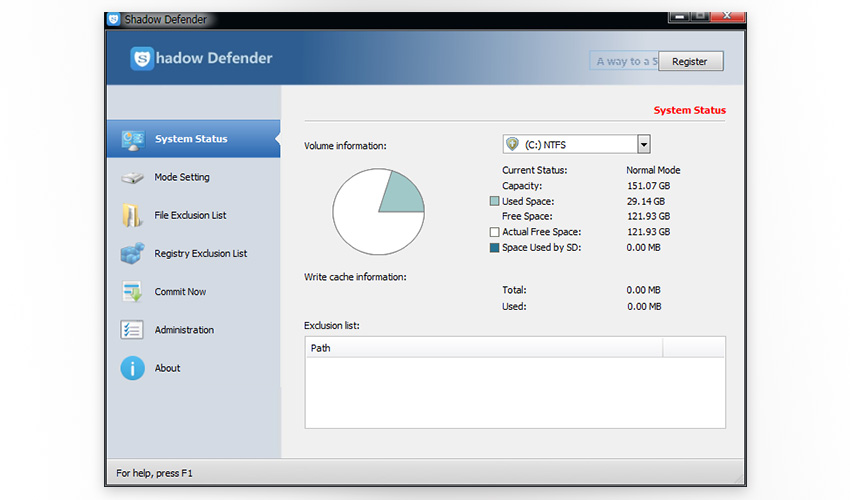Open the Mode Setting section

182,177
